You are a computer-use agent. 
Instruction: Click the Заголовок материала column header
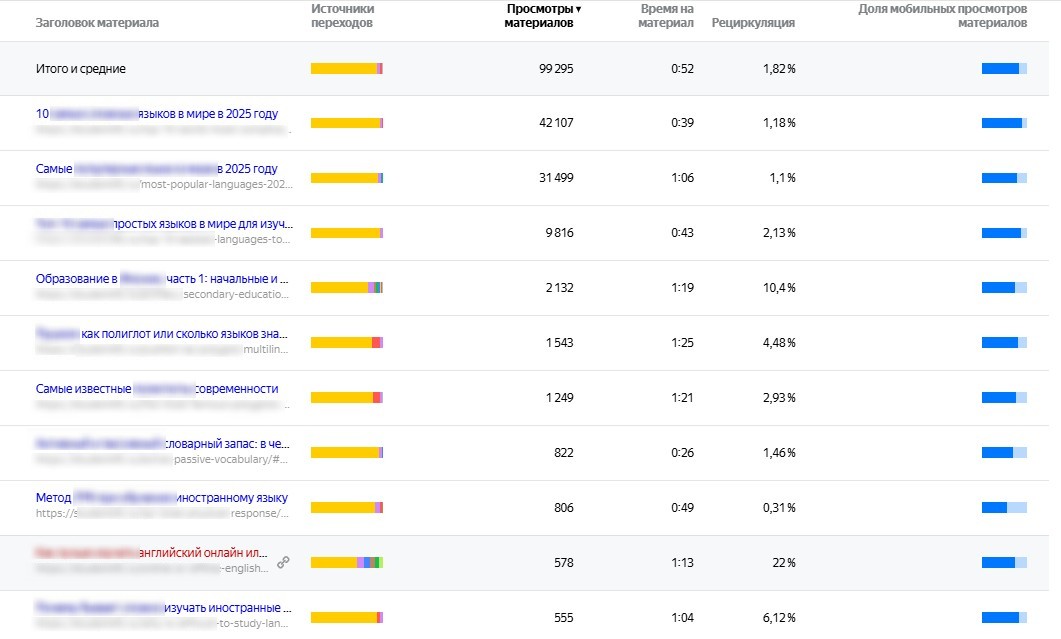pos(97,23)
